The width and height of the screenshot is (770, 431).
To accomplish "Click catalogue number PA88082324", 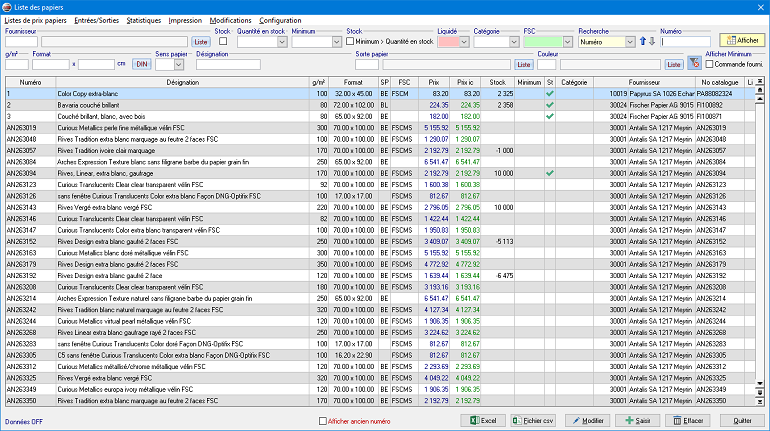I will click(x=714, y=94).
